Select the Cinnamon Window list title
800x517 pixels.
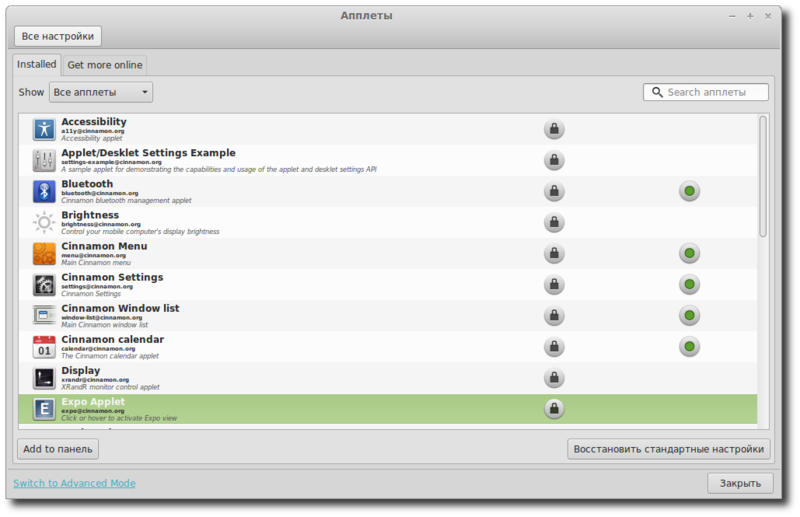pos(120,308)
